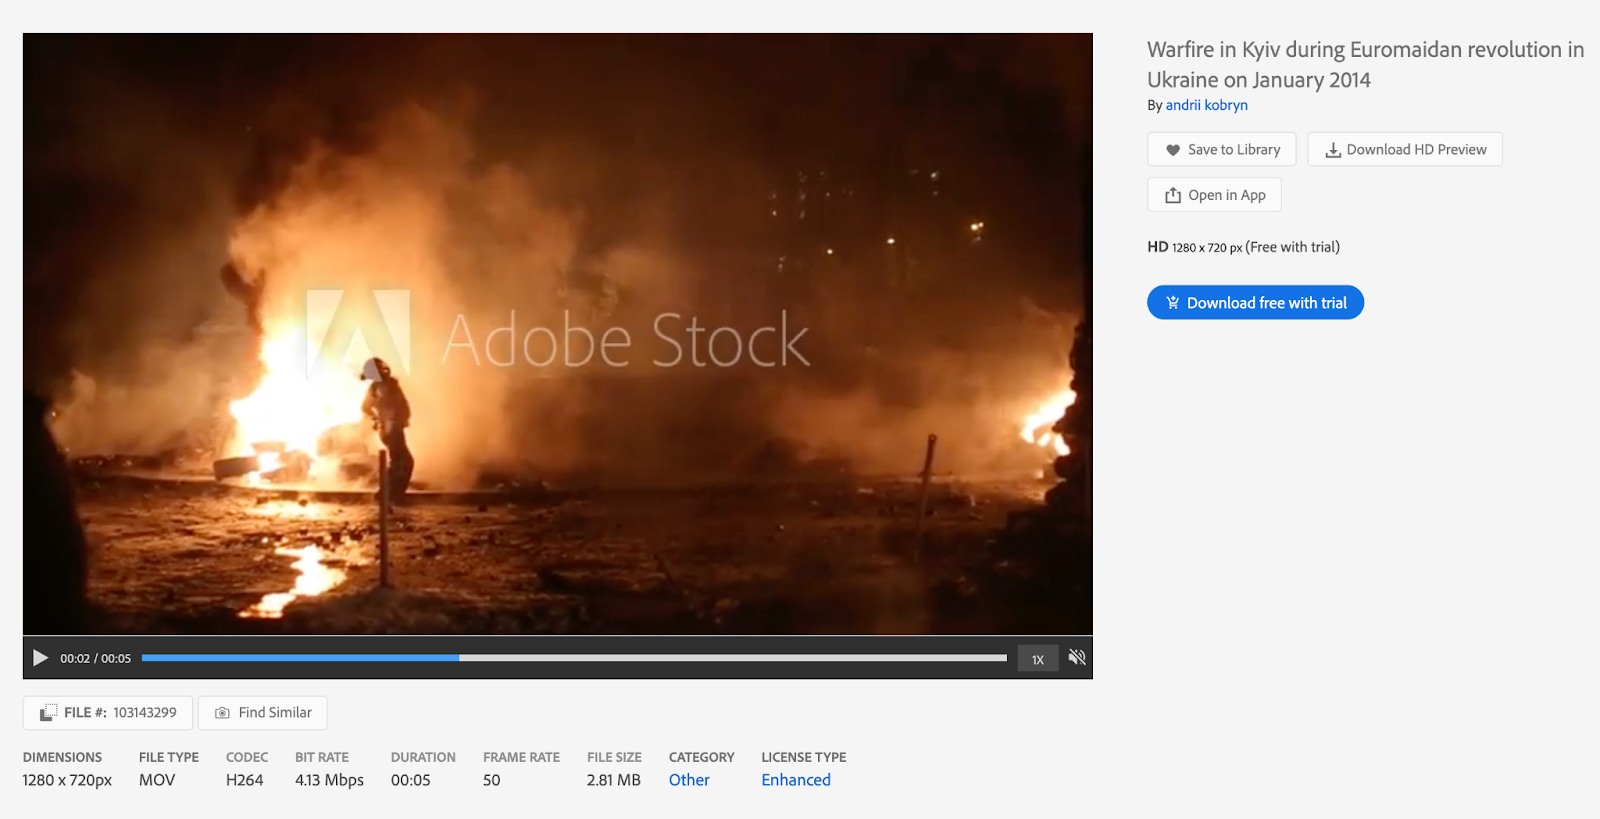The image size is (1600, 819).
Task: Click the video title Warfire in Kyiv
Action: 1365,64
